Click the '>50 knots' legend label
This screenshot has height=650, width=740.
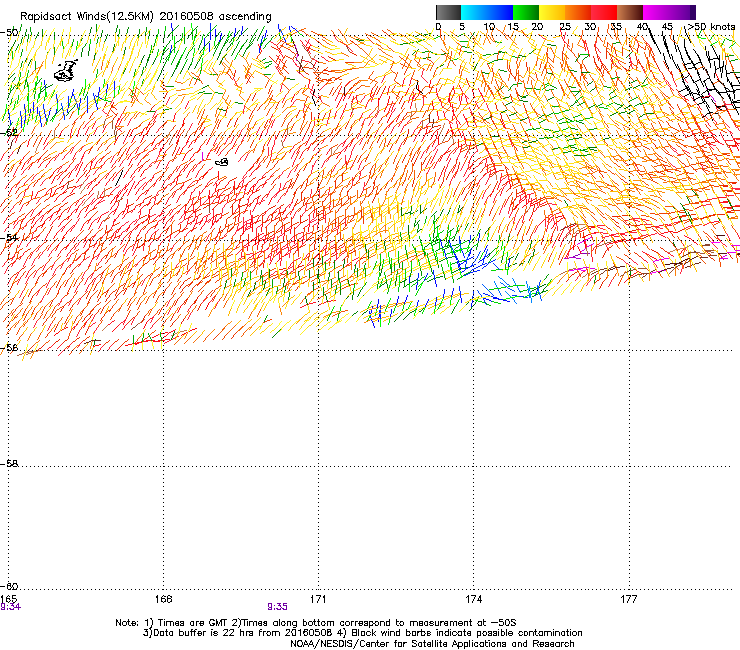click(711, 26)
